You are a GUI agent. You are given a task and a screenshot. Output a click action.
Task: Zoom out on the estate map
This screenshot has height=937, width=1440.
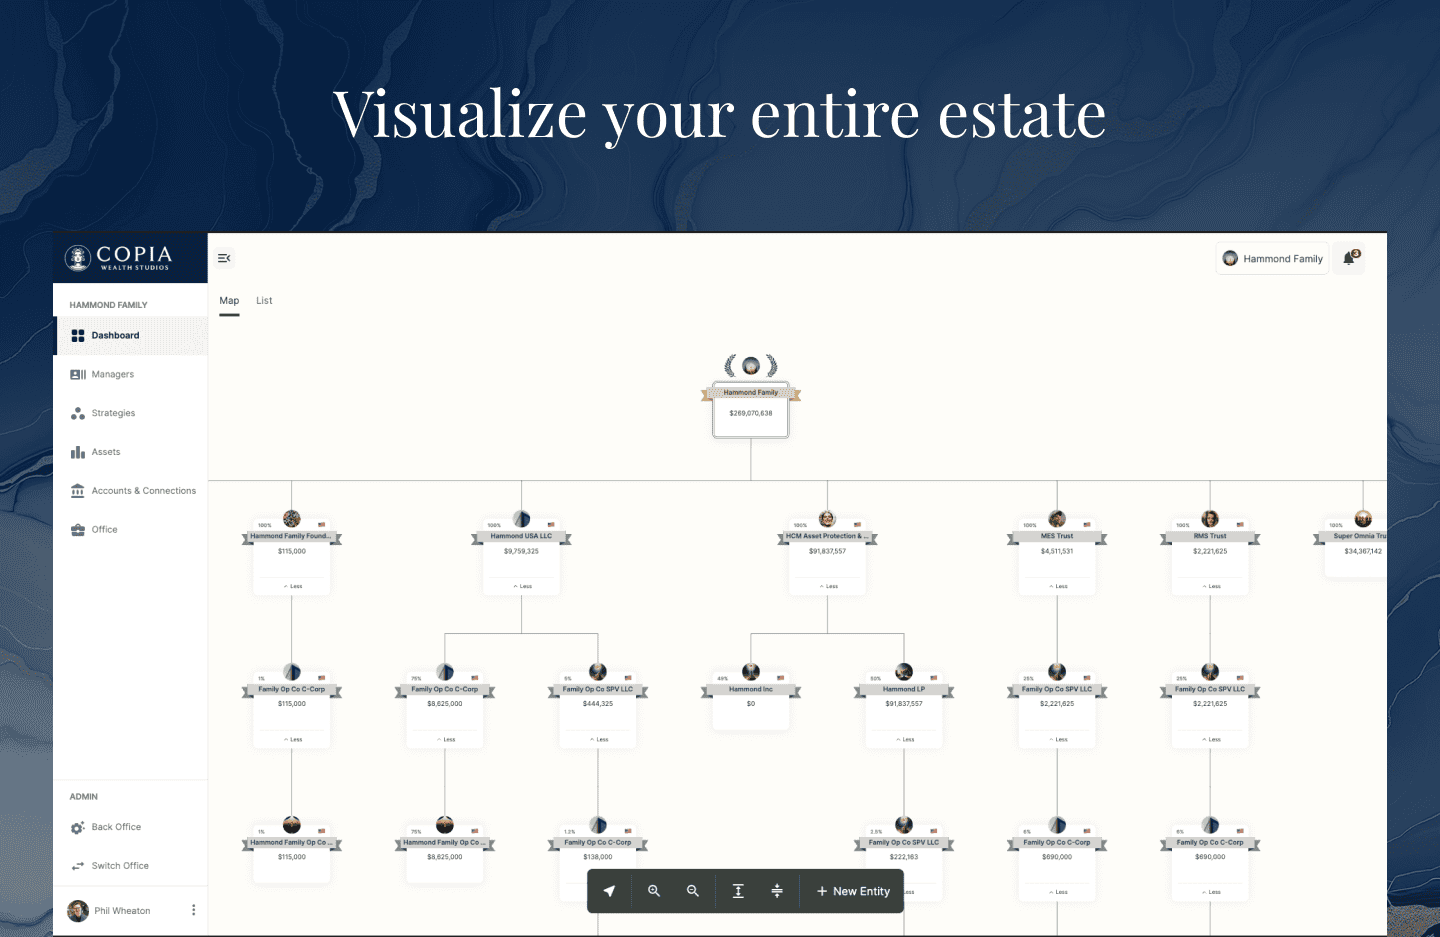pyautogui.click(x=693, y=891)
